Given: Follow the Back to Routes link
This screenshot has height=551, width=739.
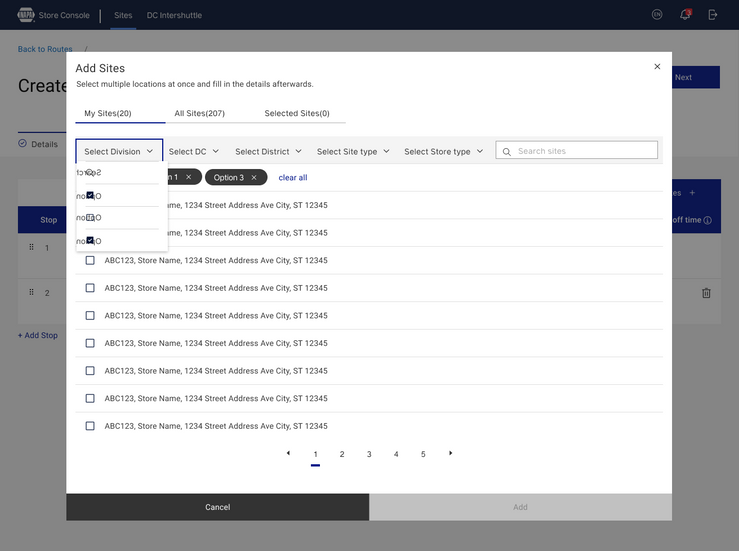Looking at the screenshot, I should (x=45, y=49).
